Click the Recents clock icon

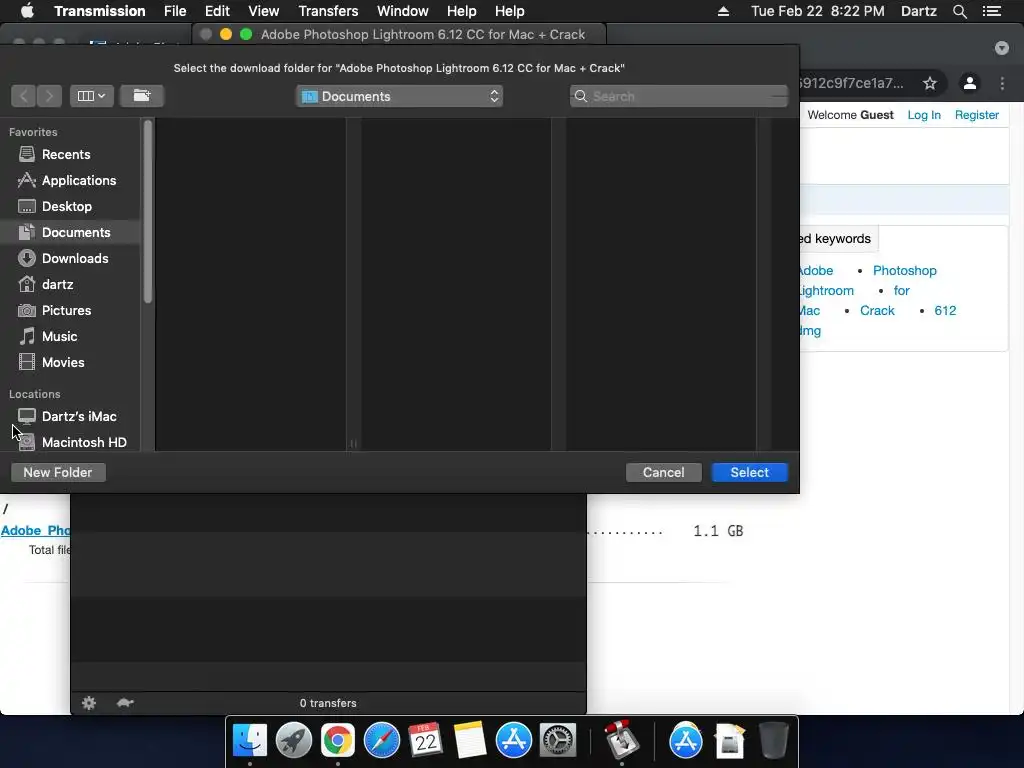point(27,154)
